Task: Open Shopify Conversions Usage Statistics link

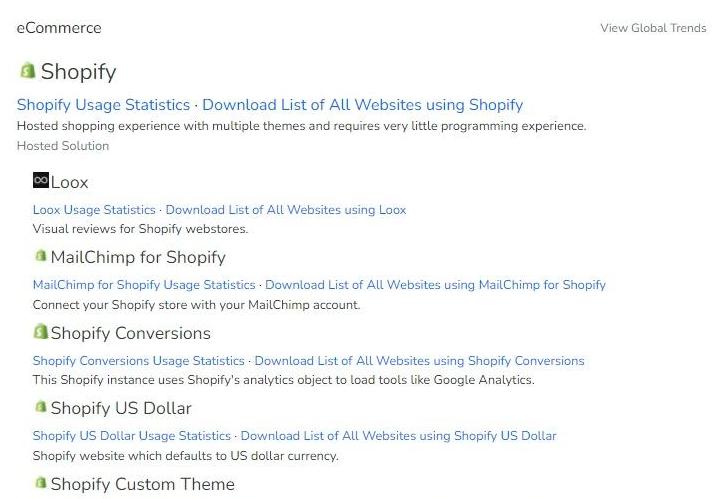Action: tap(138, 361)
